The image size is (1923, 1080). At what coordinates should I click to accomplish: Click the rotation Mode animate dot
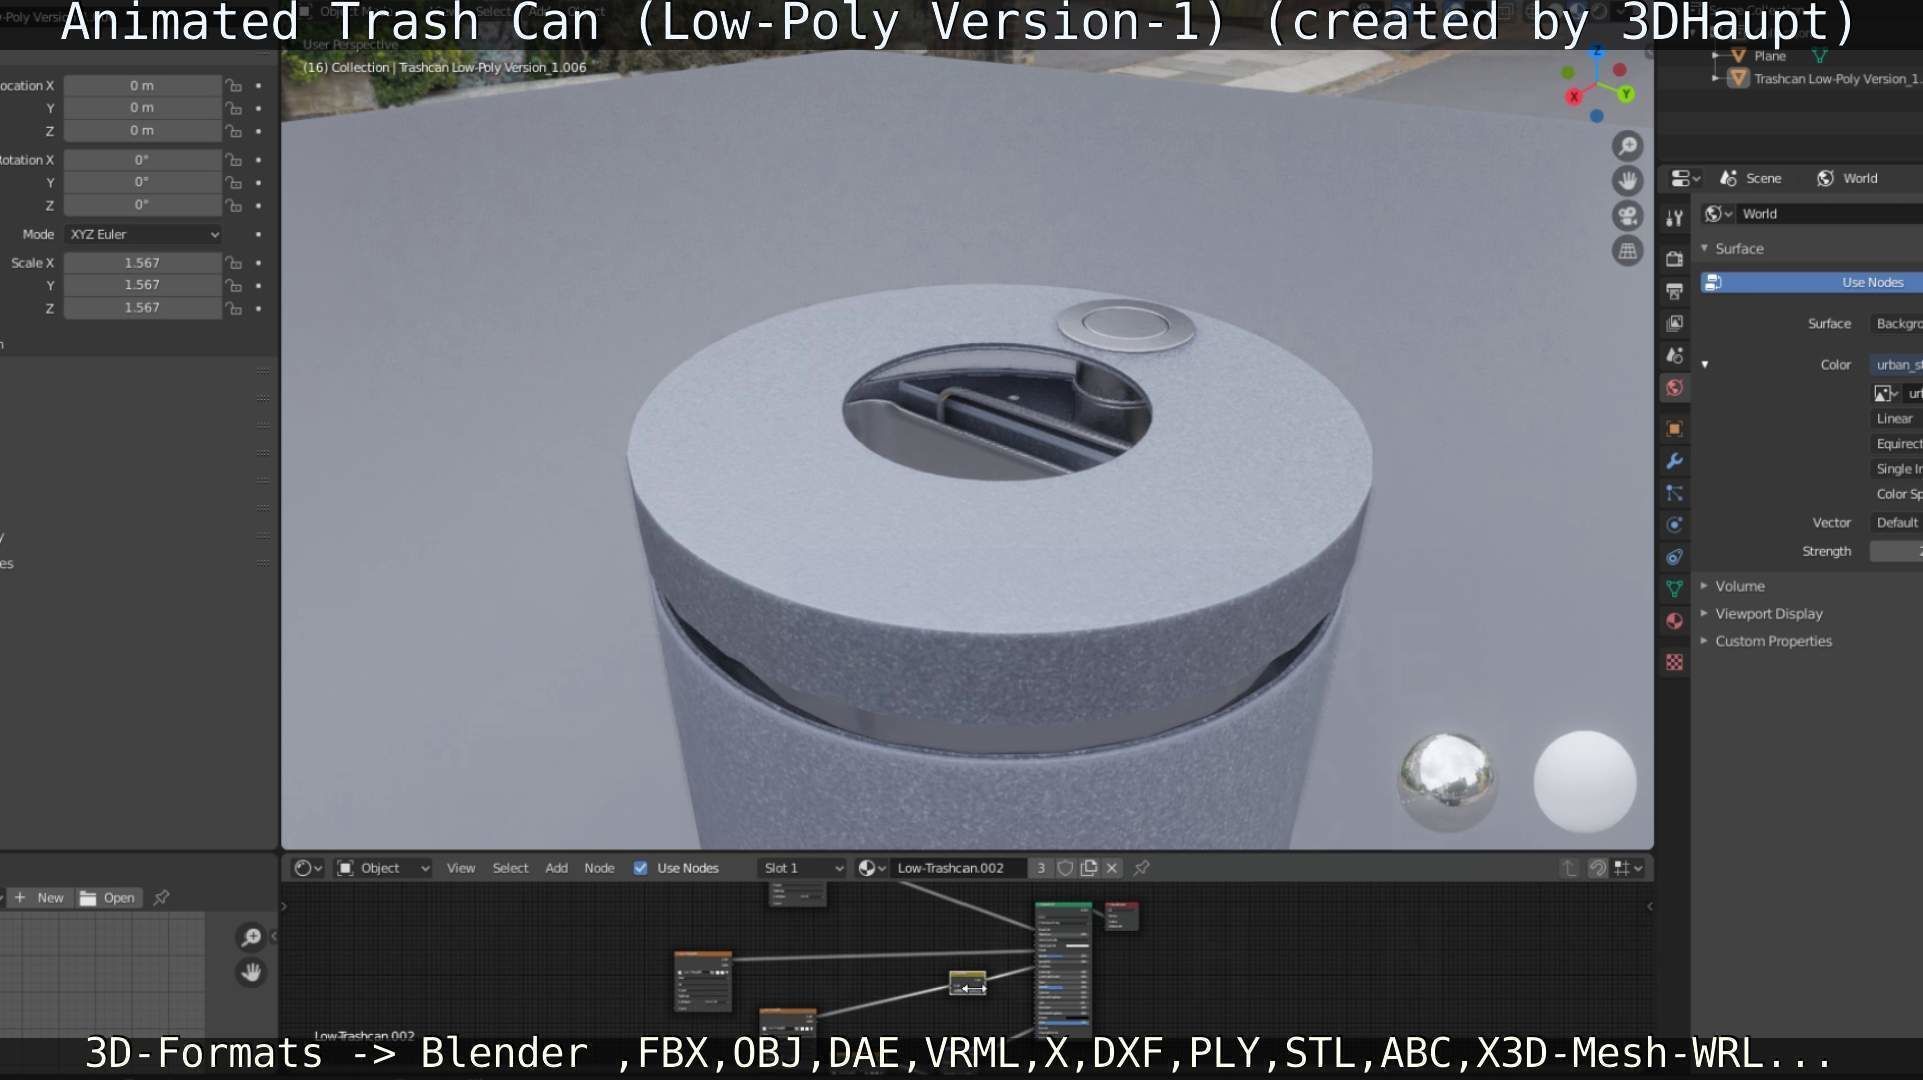(x=258, y=235)
